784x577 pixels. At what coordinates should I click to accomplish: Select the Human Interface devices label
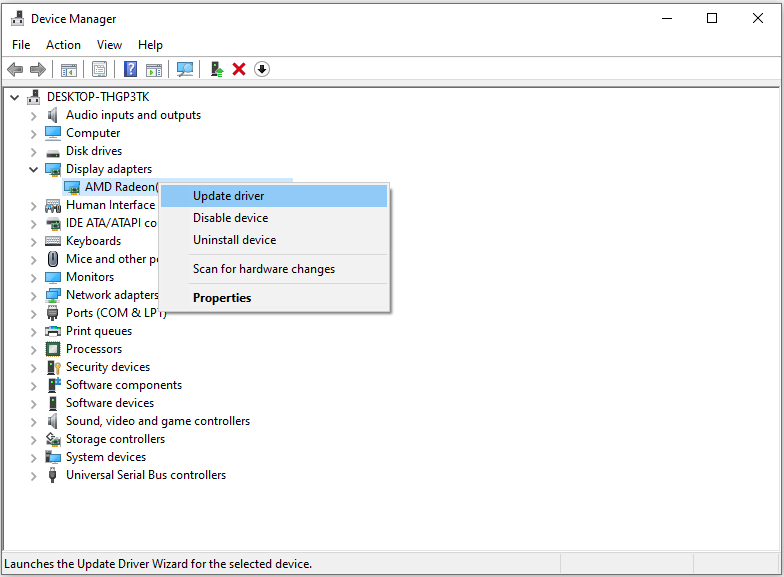[x=110, y=205]
